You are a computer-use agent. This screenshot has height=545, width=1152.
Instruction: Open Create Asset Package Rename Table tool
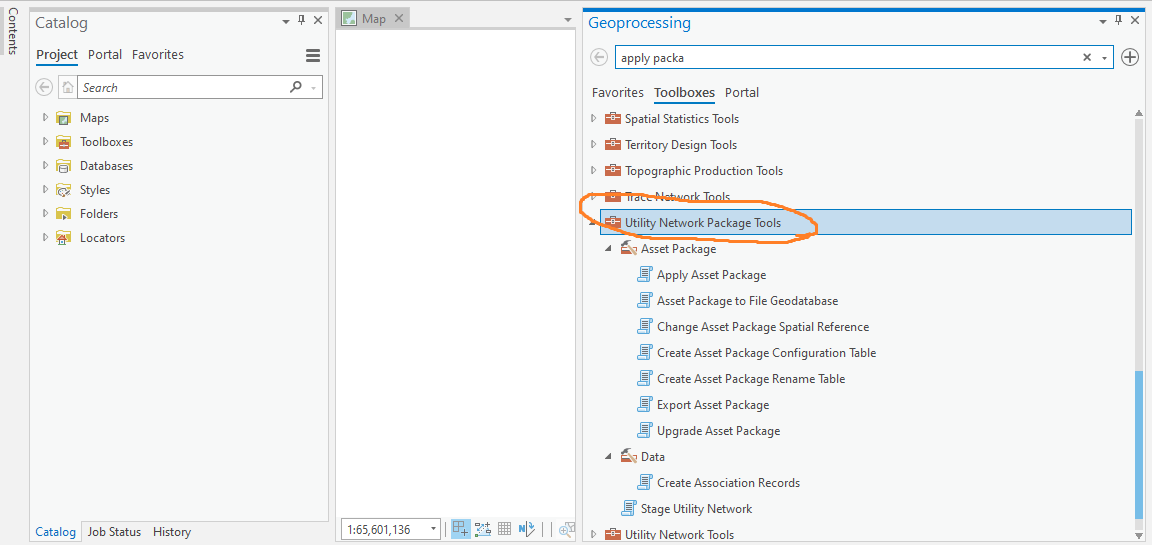click(x=751, y=379)
